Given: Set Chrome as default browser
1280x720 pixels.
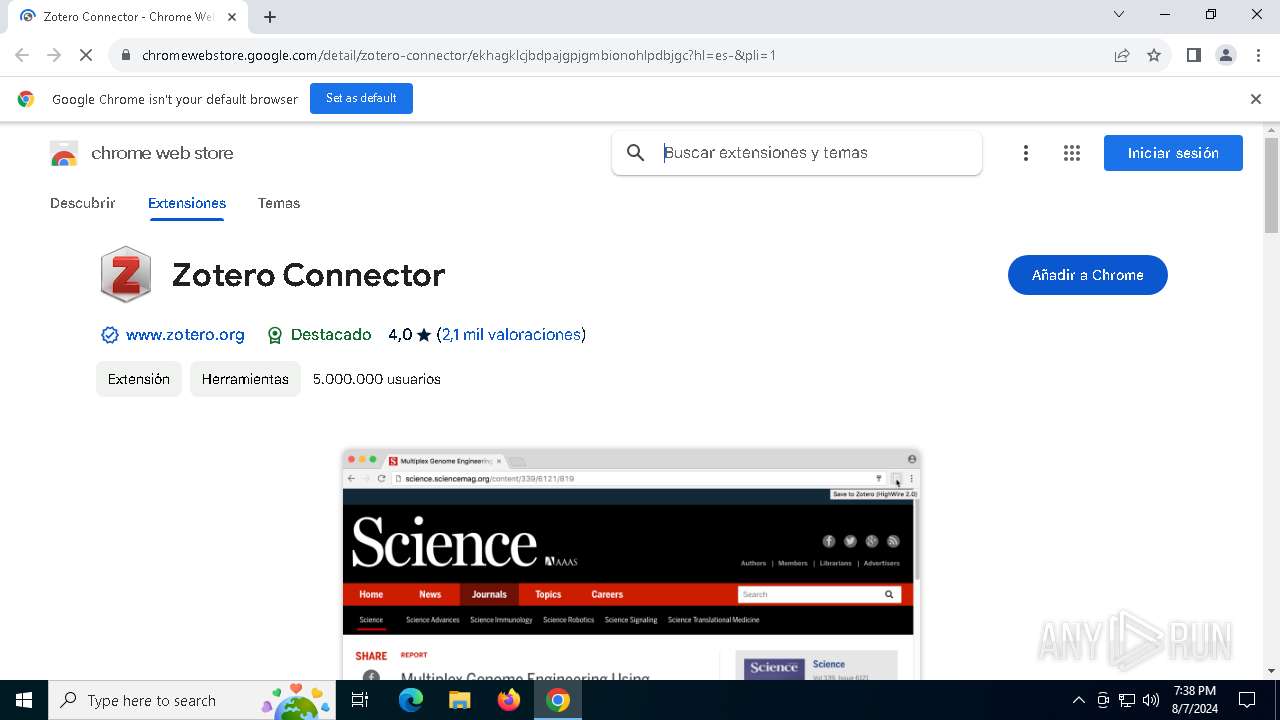Looking at the screenshot, I should pos(361,98).
